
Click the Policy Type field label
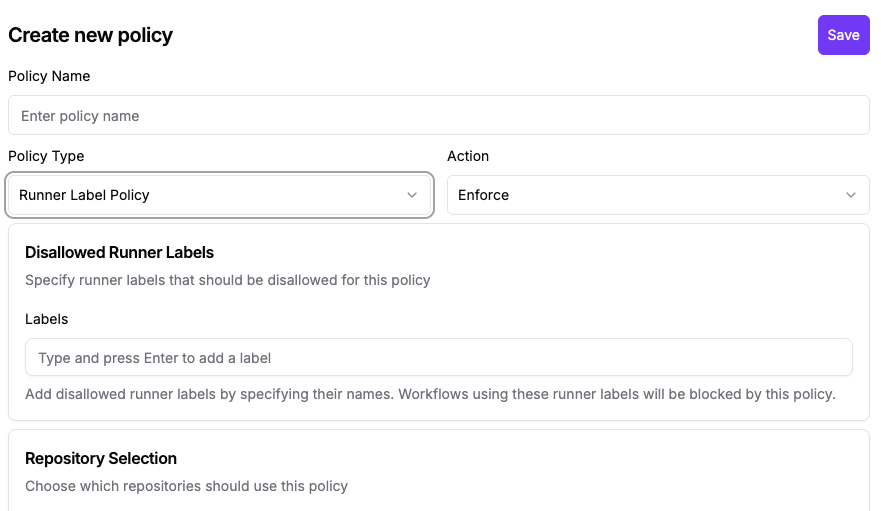(46, 156)
